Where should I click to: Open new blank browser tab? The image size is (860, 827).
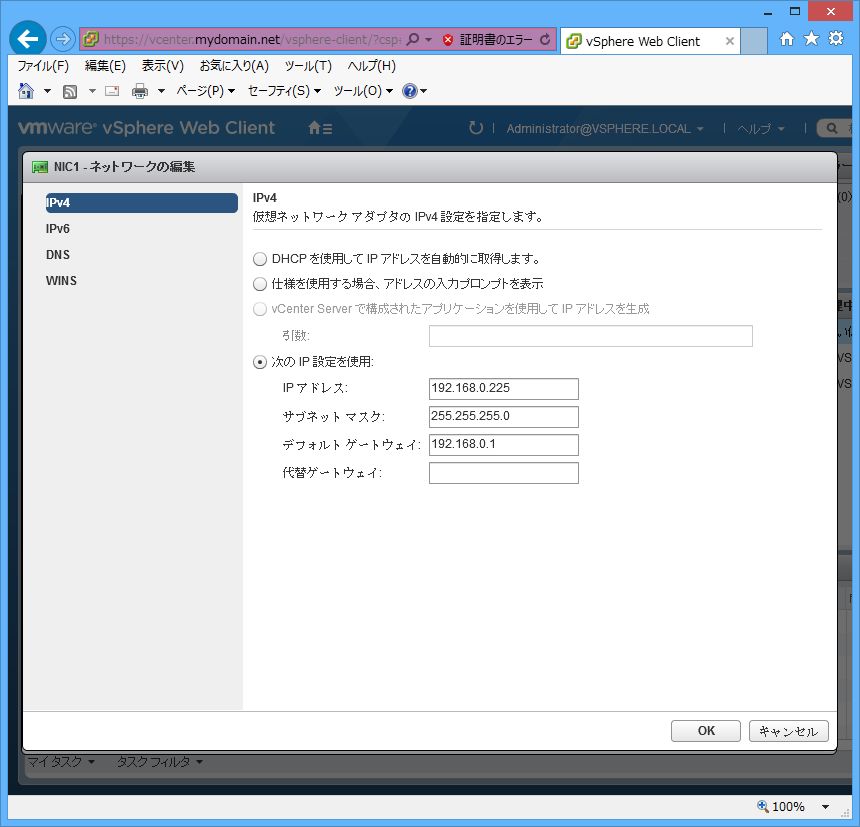click(x=754, y=41)
